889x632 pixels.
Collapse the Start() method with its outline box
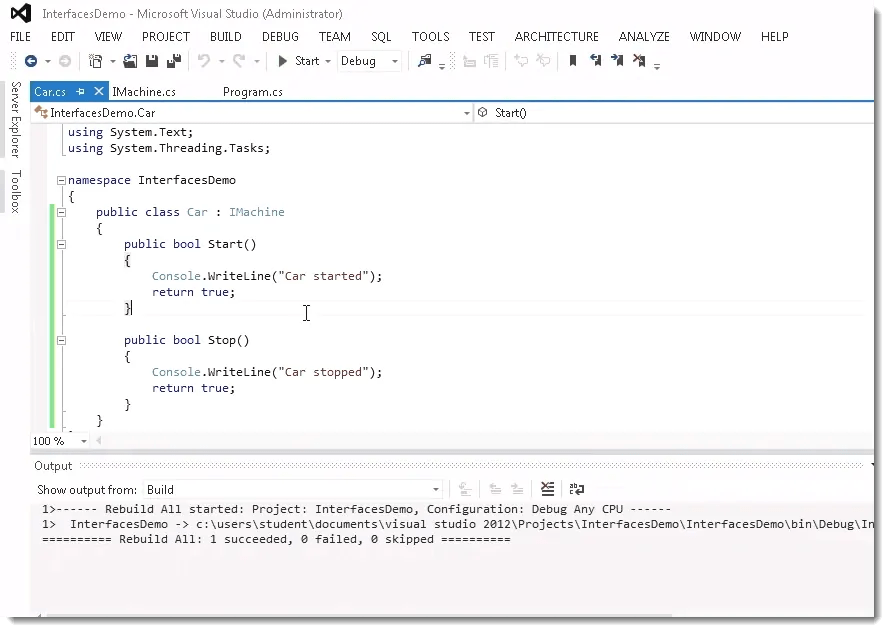pos(60,243)
